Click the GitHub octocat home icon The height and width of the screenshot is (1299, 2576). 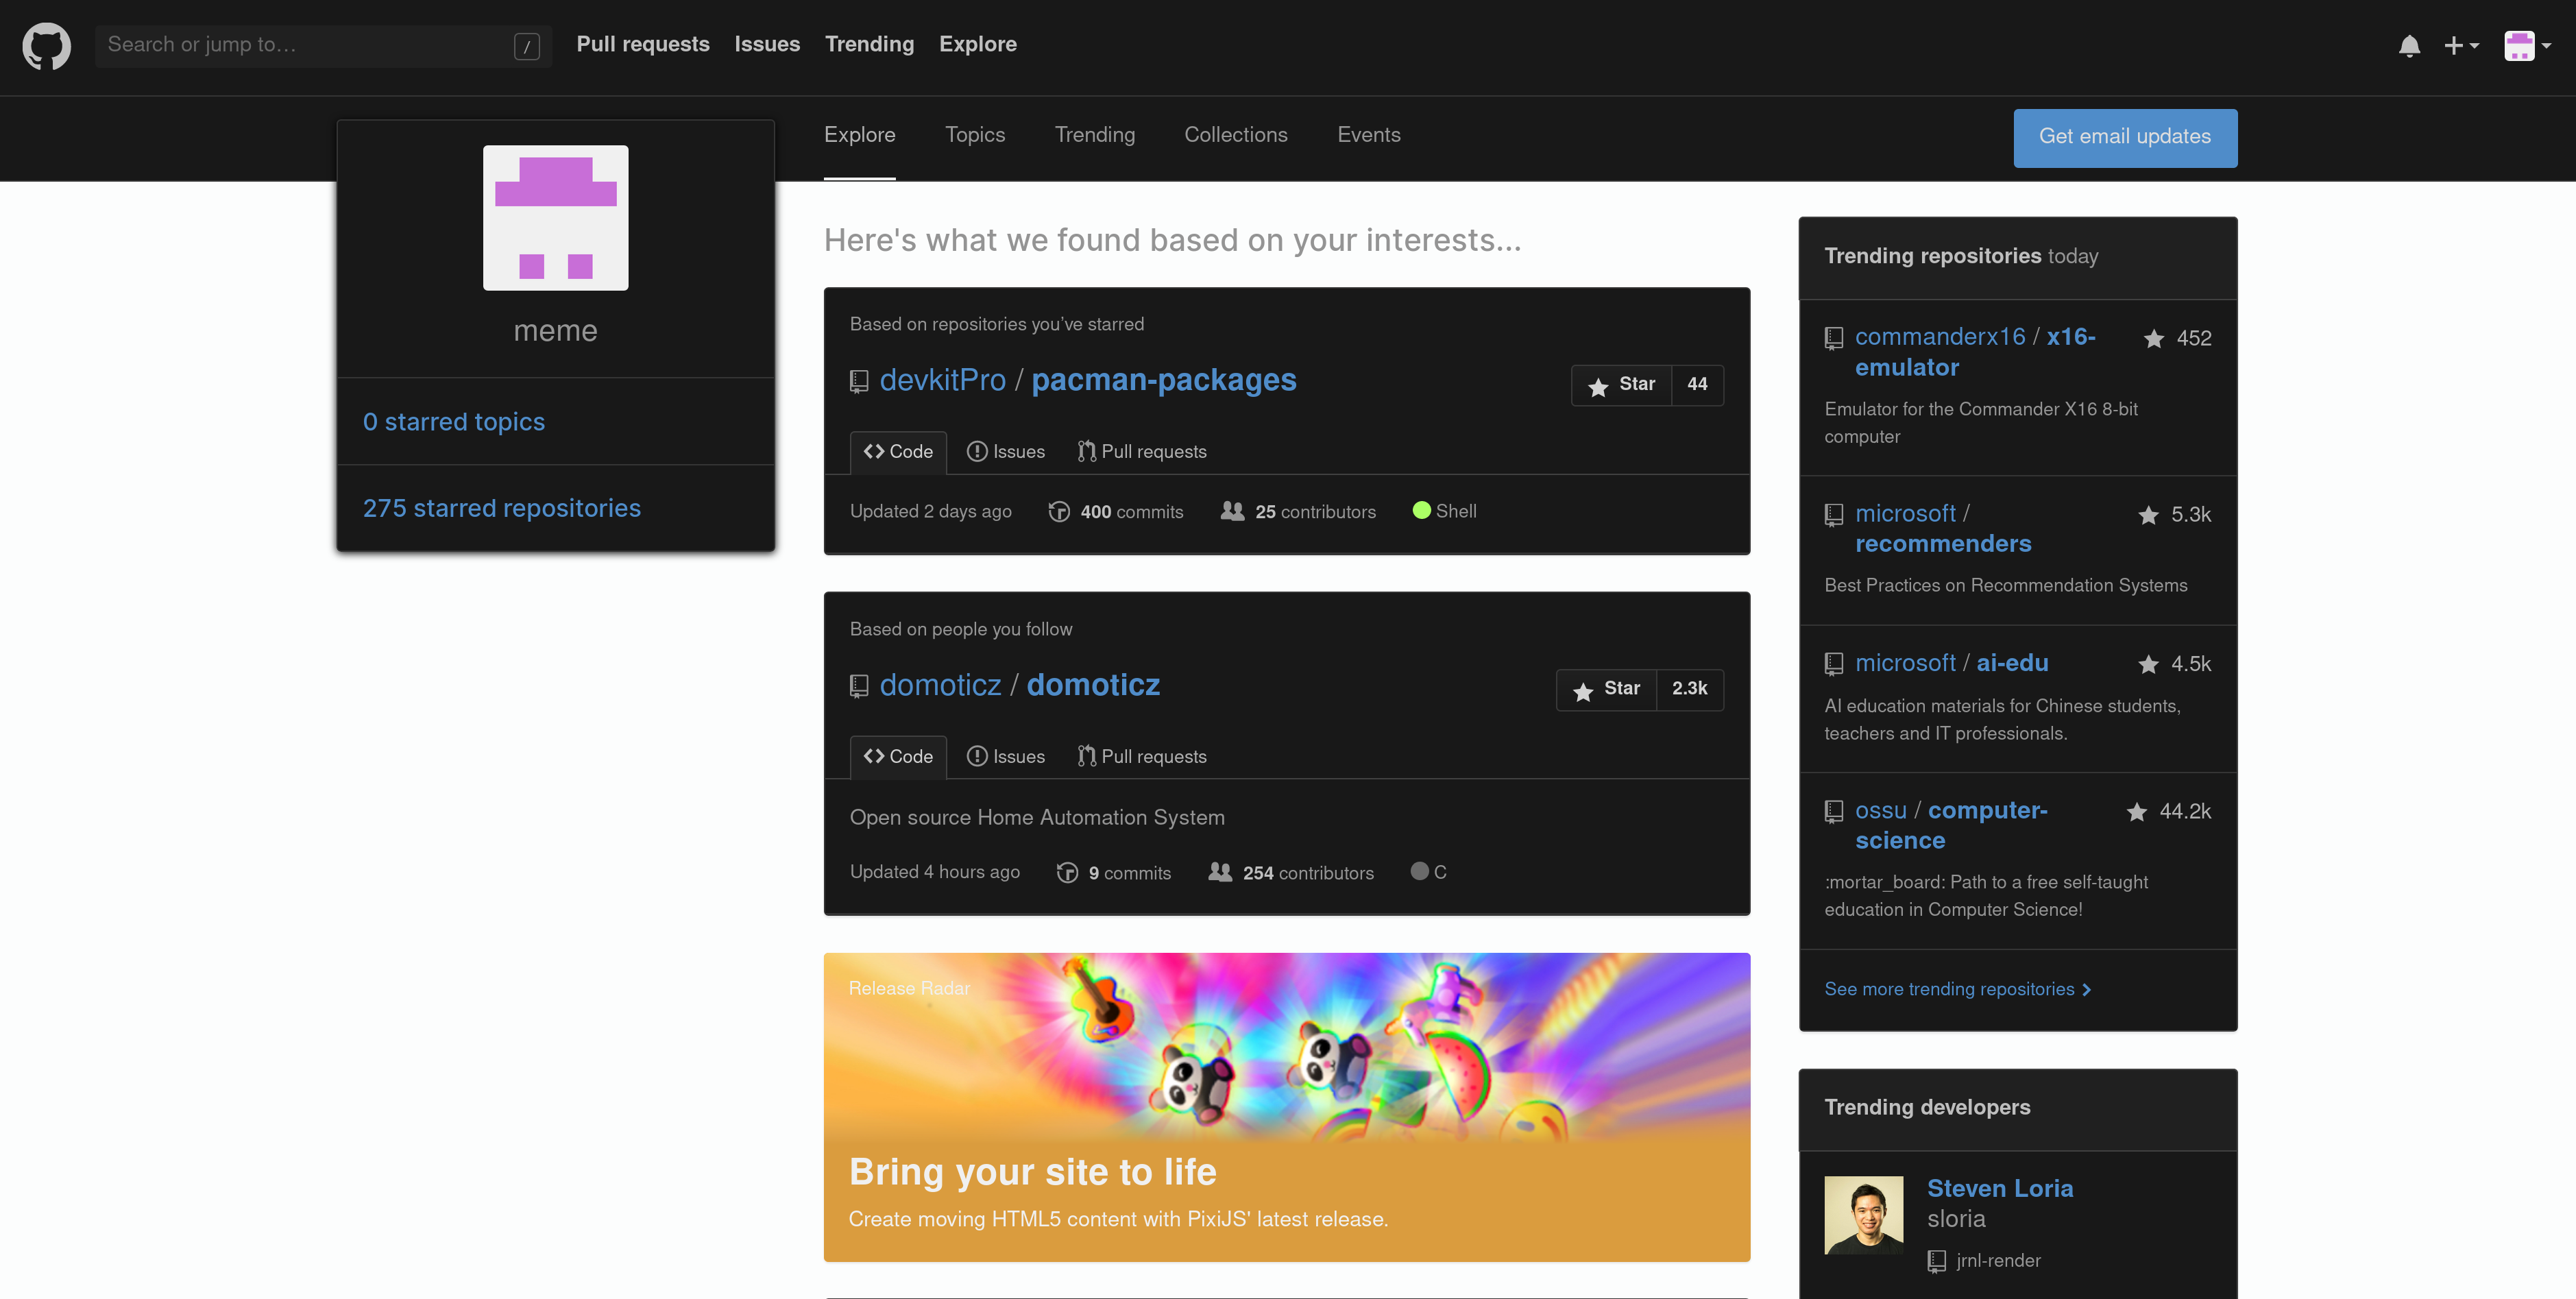pyautogui.click(x=46, y=45)
